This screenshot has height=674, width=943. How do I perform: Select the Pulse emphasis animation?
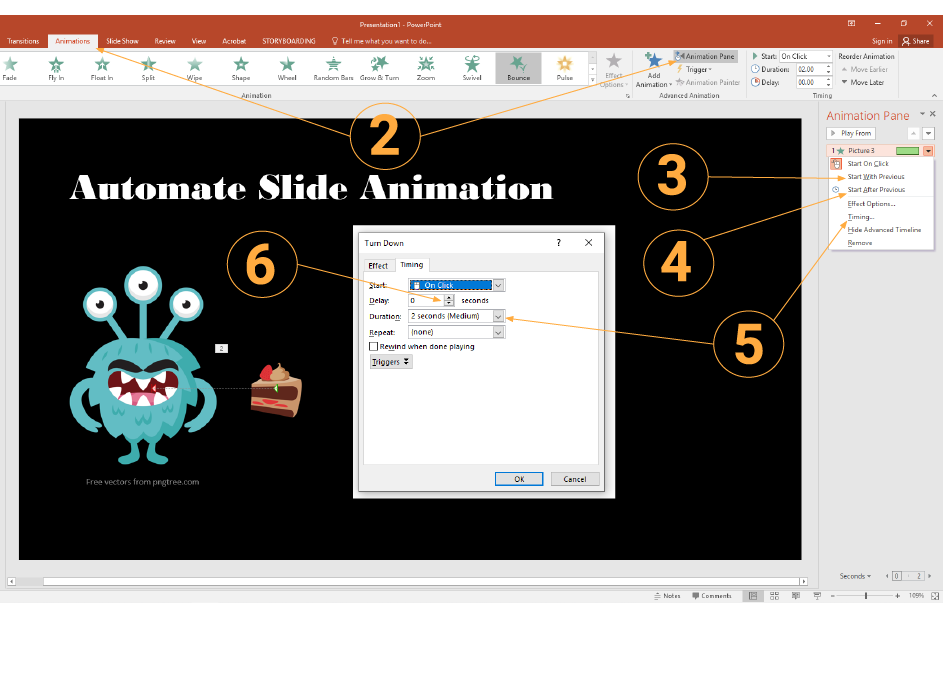pos(565,67)
